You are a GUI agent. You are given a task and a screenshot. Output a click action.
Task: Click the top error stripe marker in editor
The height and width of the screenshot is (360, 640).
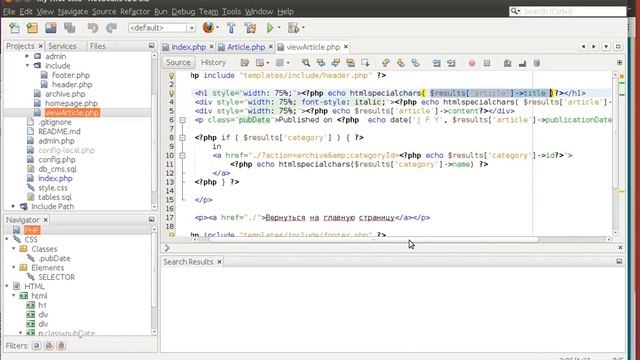click(622, 76)
